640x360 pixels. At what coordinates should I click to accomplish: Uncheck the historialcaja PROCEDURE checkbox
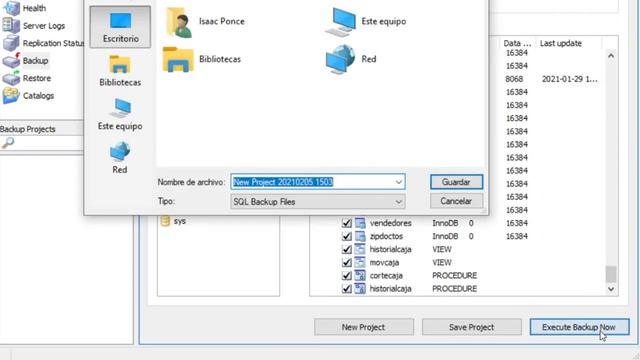click(347, 289)
